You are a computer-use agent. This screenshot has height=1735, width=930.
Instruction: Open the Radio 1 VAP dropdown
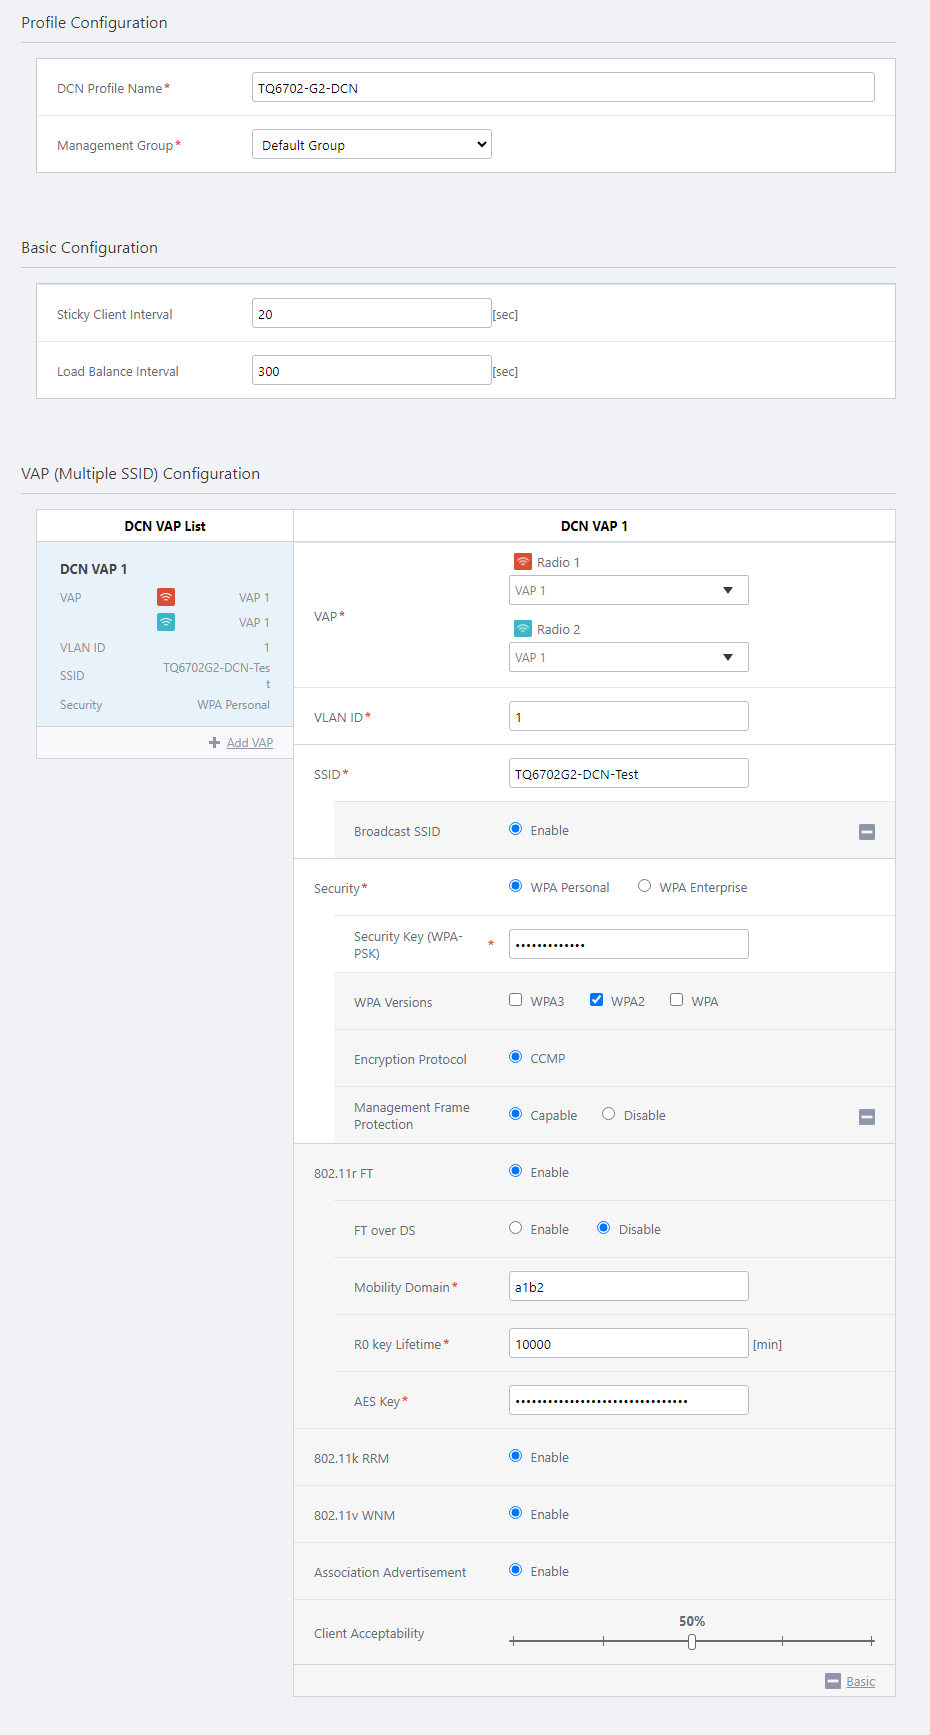pos(628,590)
